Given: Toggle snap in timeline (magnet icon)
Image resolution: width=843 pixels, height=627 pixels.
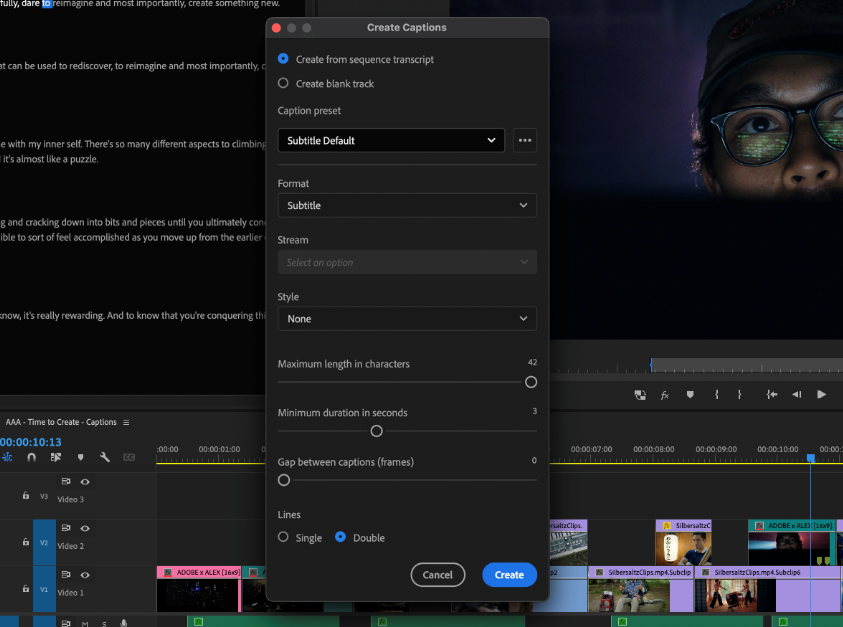Looking at the screenshot, I should tap(31, 457).
